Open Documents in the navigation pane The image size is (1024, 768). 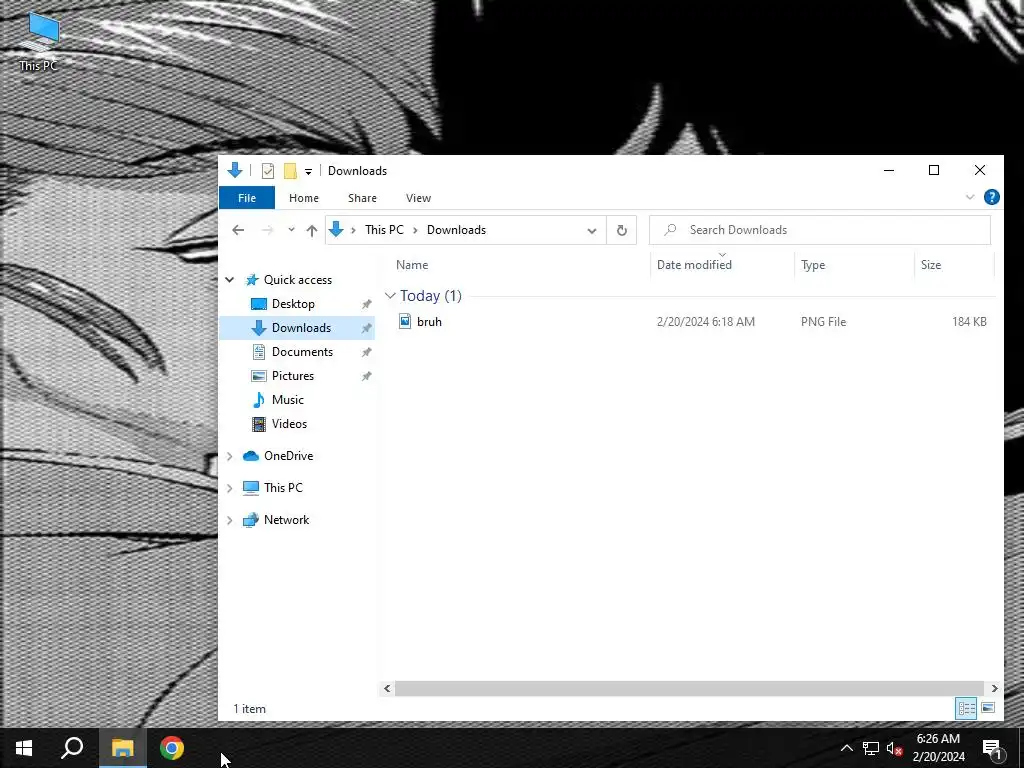click(302, 352)
